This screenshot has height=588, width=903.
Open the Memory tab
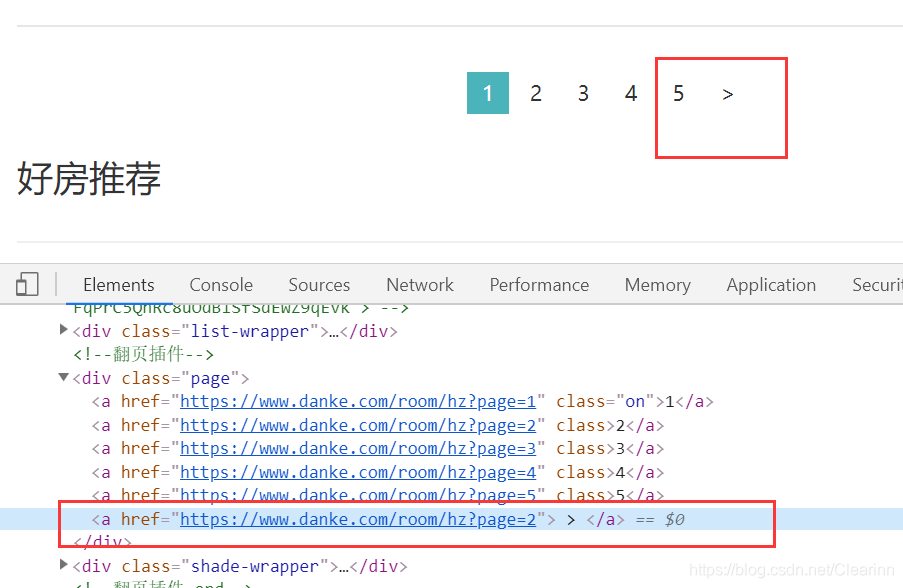658,285
